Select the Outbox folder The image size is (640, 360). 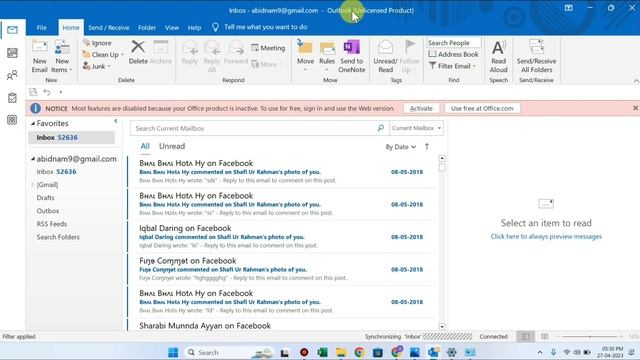(48, 211)
